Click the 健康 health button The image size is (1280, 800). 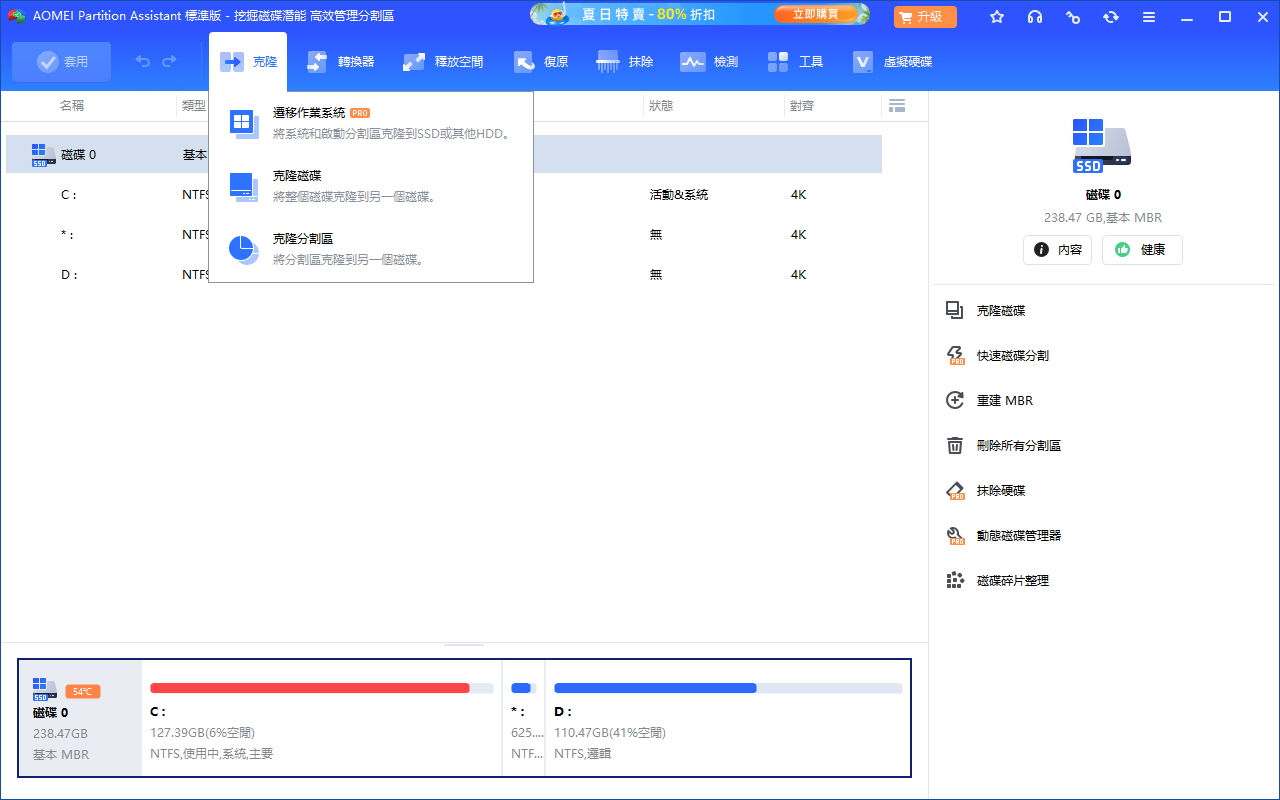pyautogui.click(x=1142, y=250)
